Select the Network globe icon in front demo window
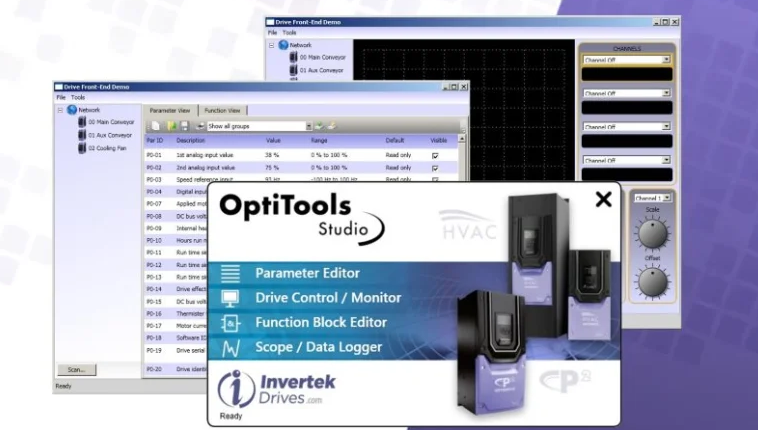Image resolution: width=758 pixels, height=430 pixels. pos(72,110)
